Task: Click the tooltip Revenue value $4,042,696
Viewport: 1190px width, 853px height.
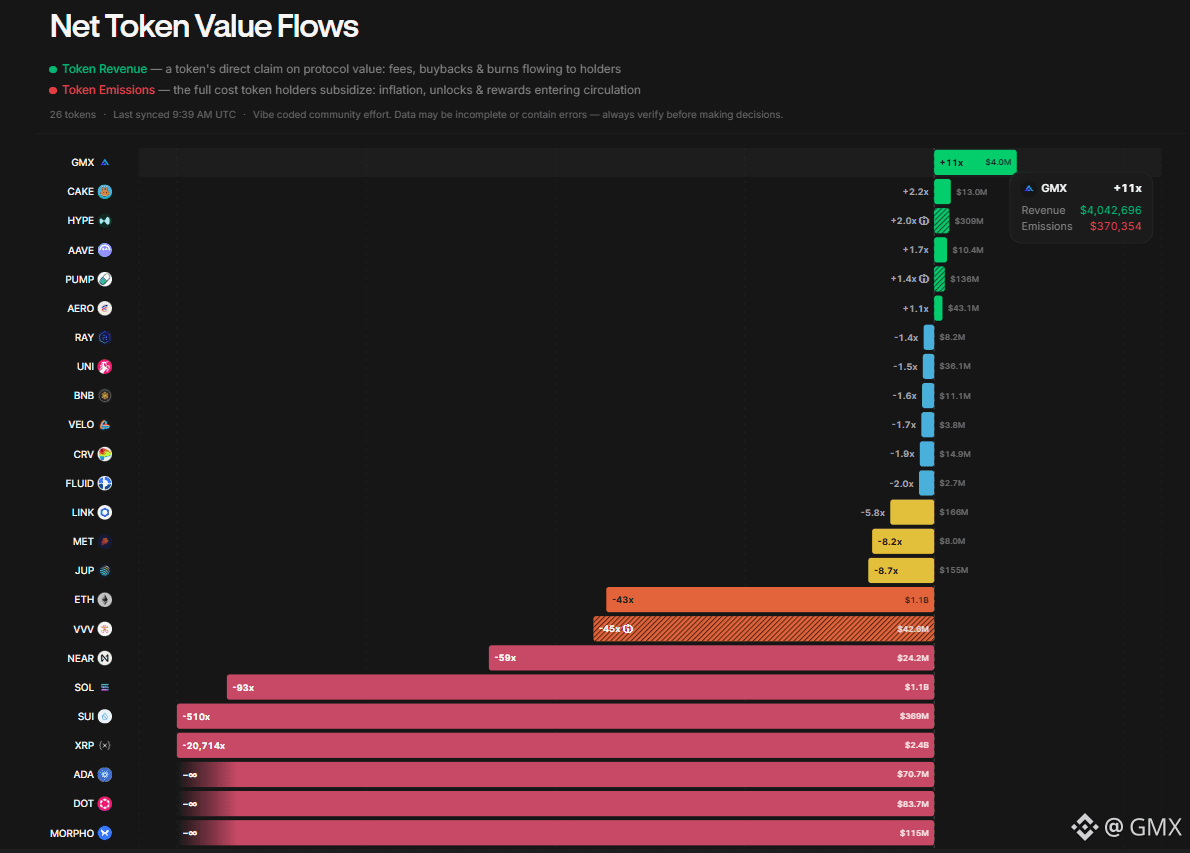Action: coord(1110,210)
